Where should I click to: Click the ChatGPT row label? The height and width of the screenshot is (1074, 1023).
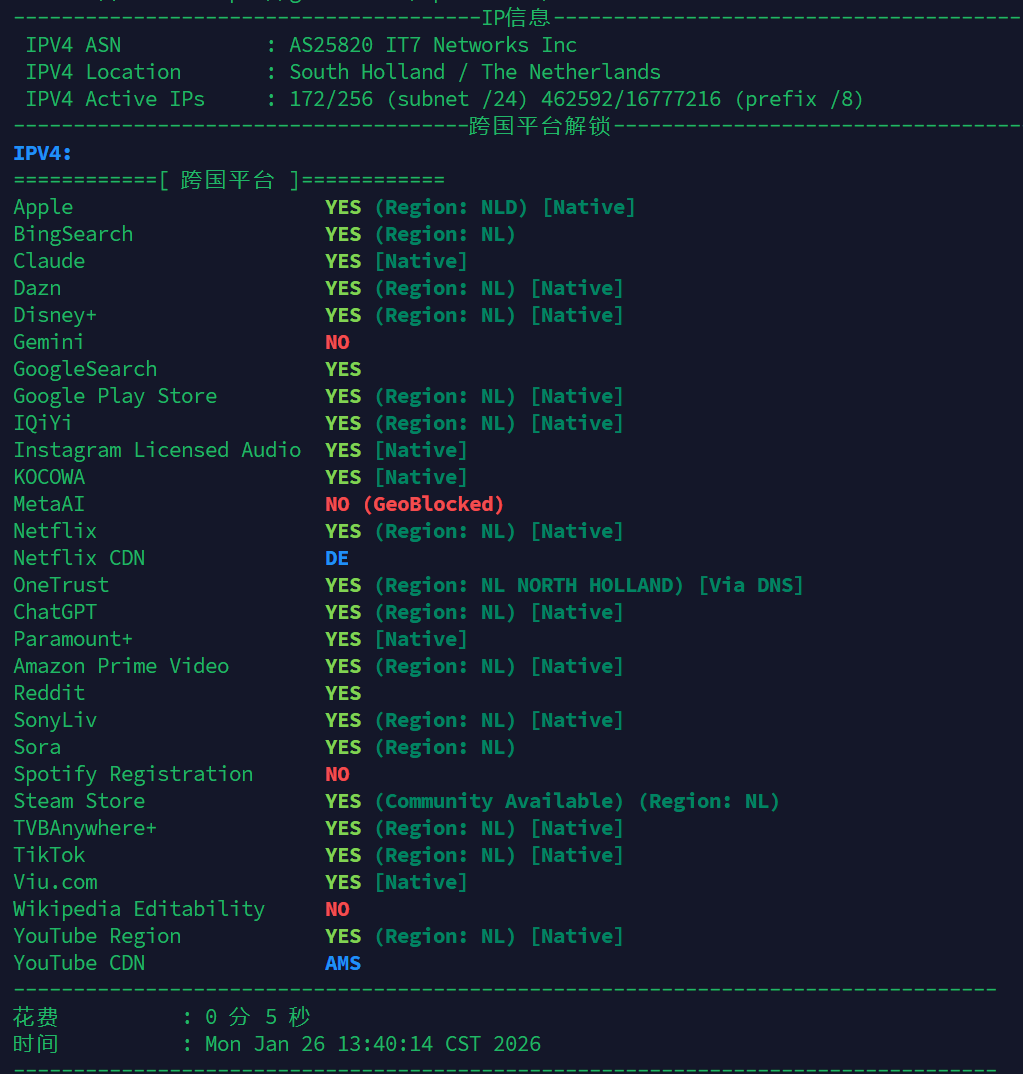pos(55,612)
